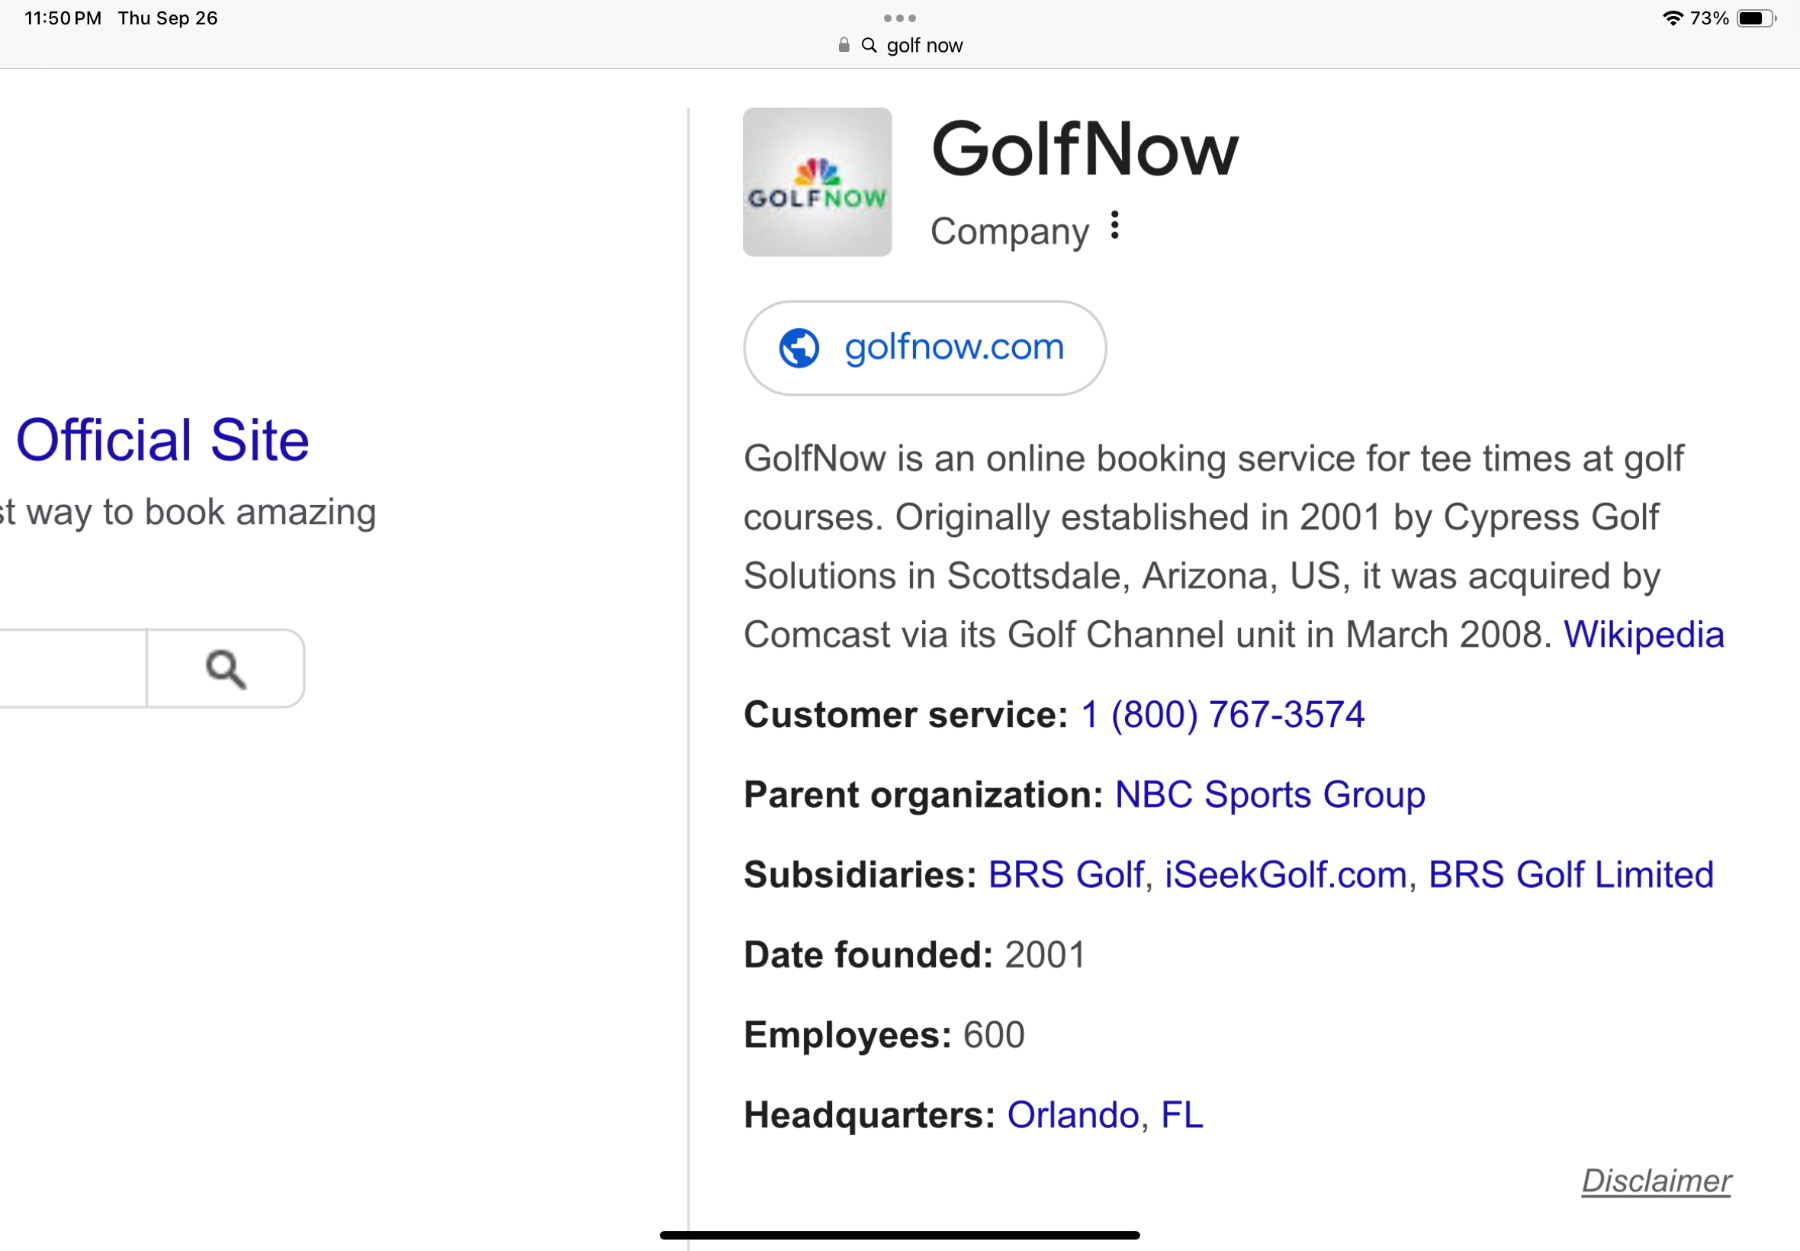
Task: Open the iSeekGolf.com subsidiary link
Action: [1285, 875]
